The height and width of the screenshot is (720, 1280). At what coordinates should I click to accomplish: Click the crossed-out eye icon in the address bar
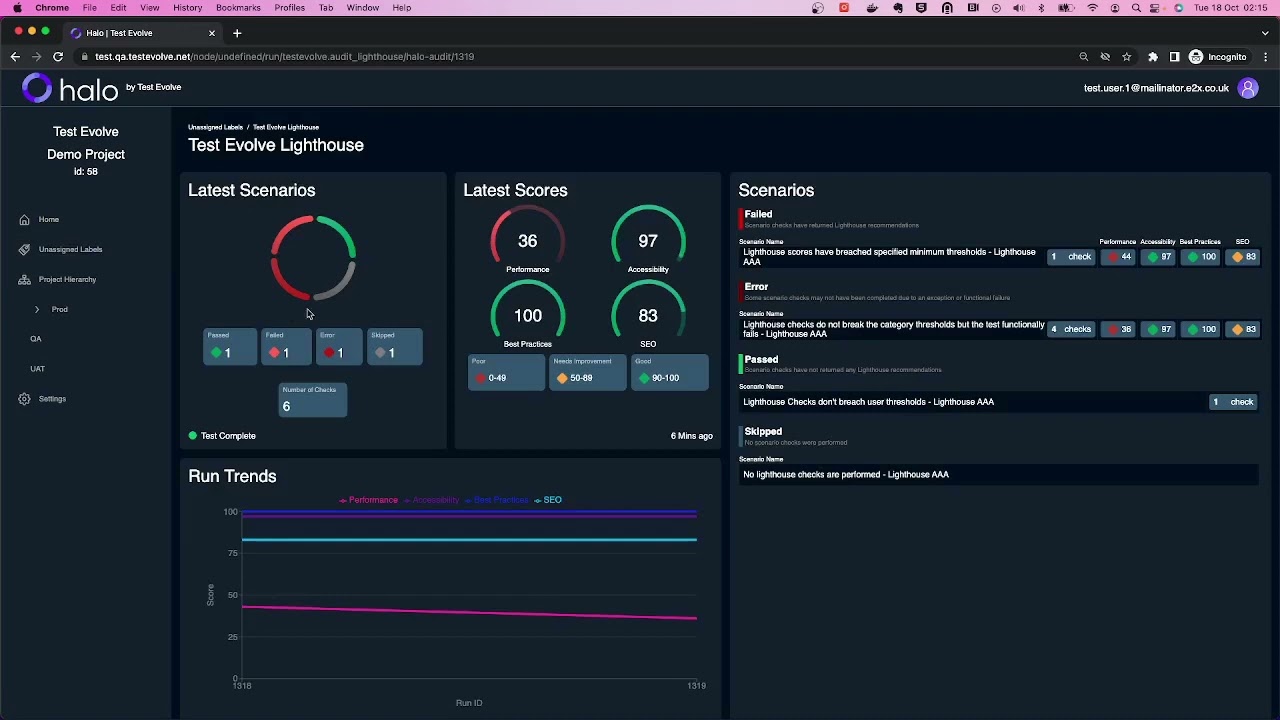[x=1105, y=57]
